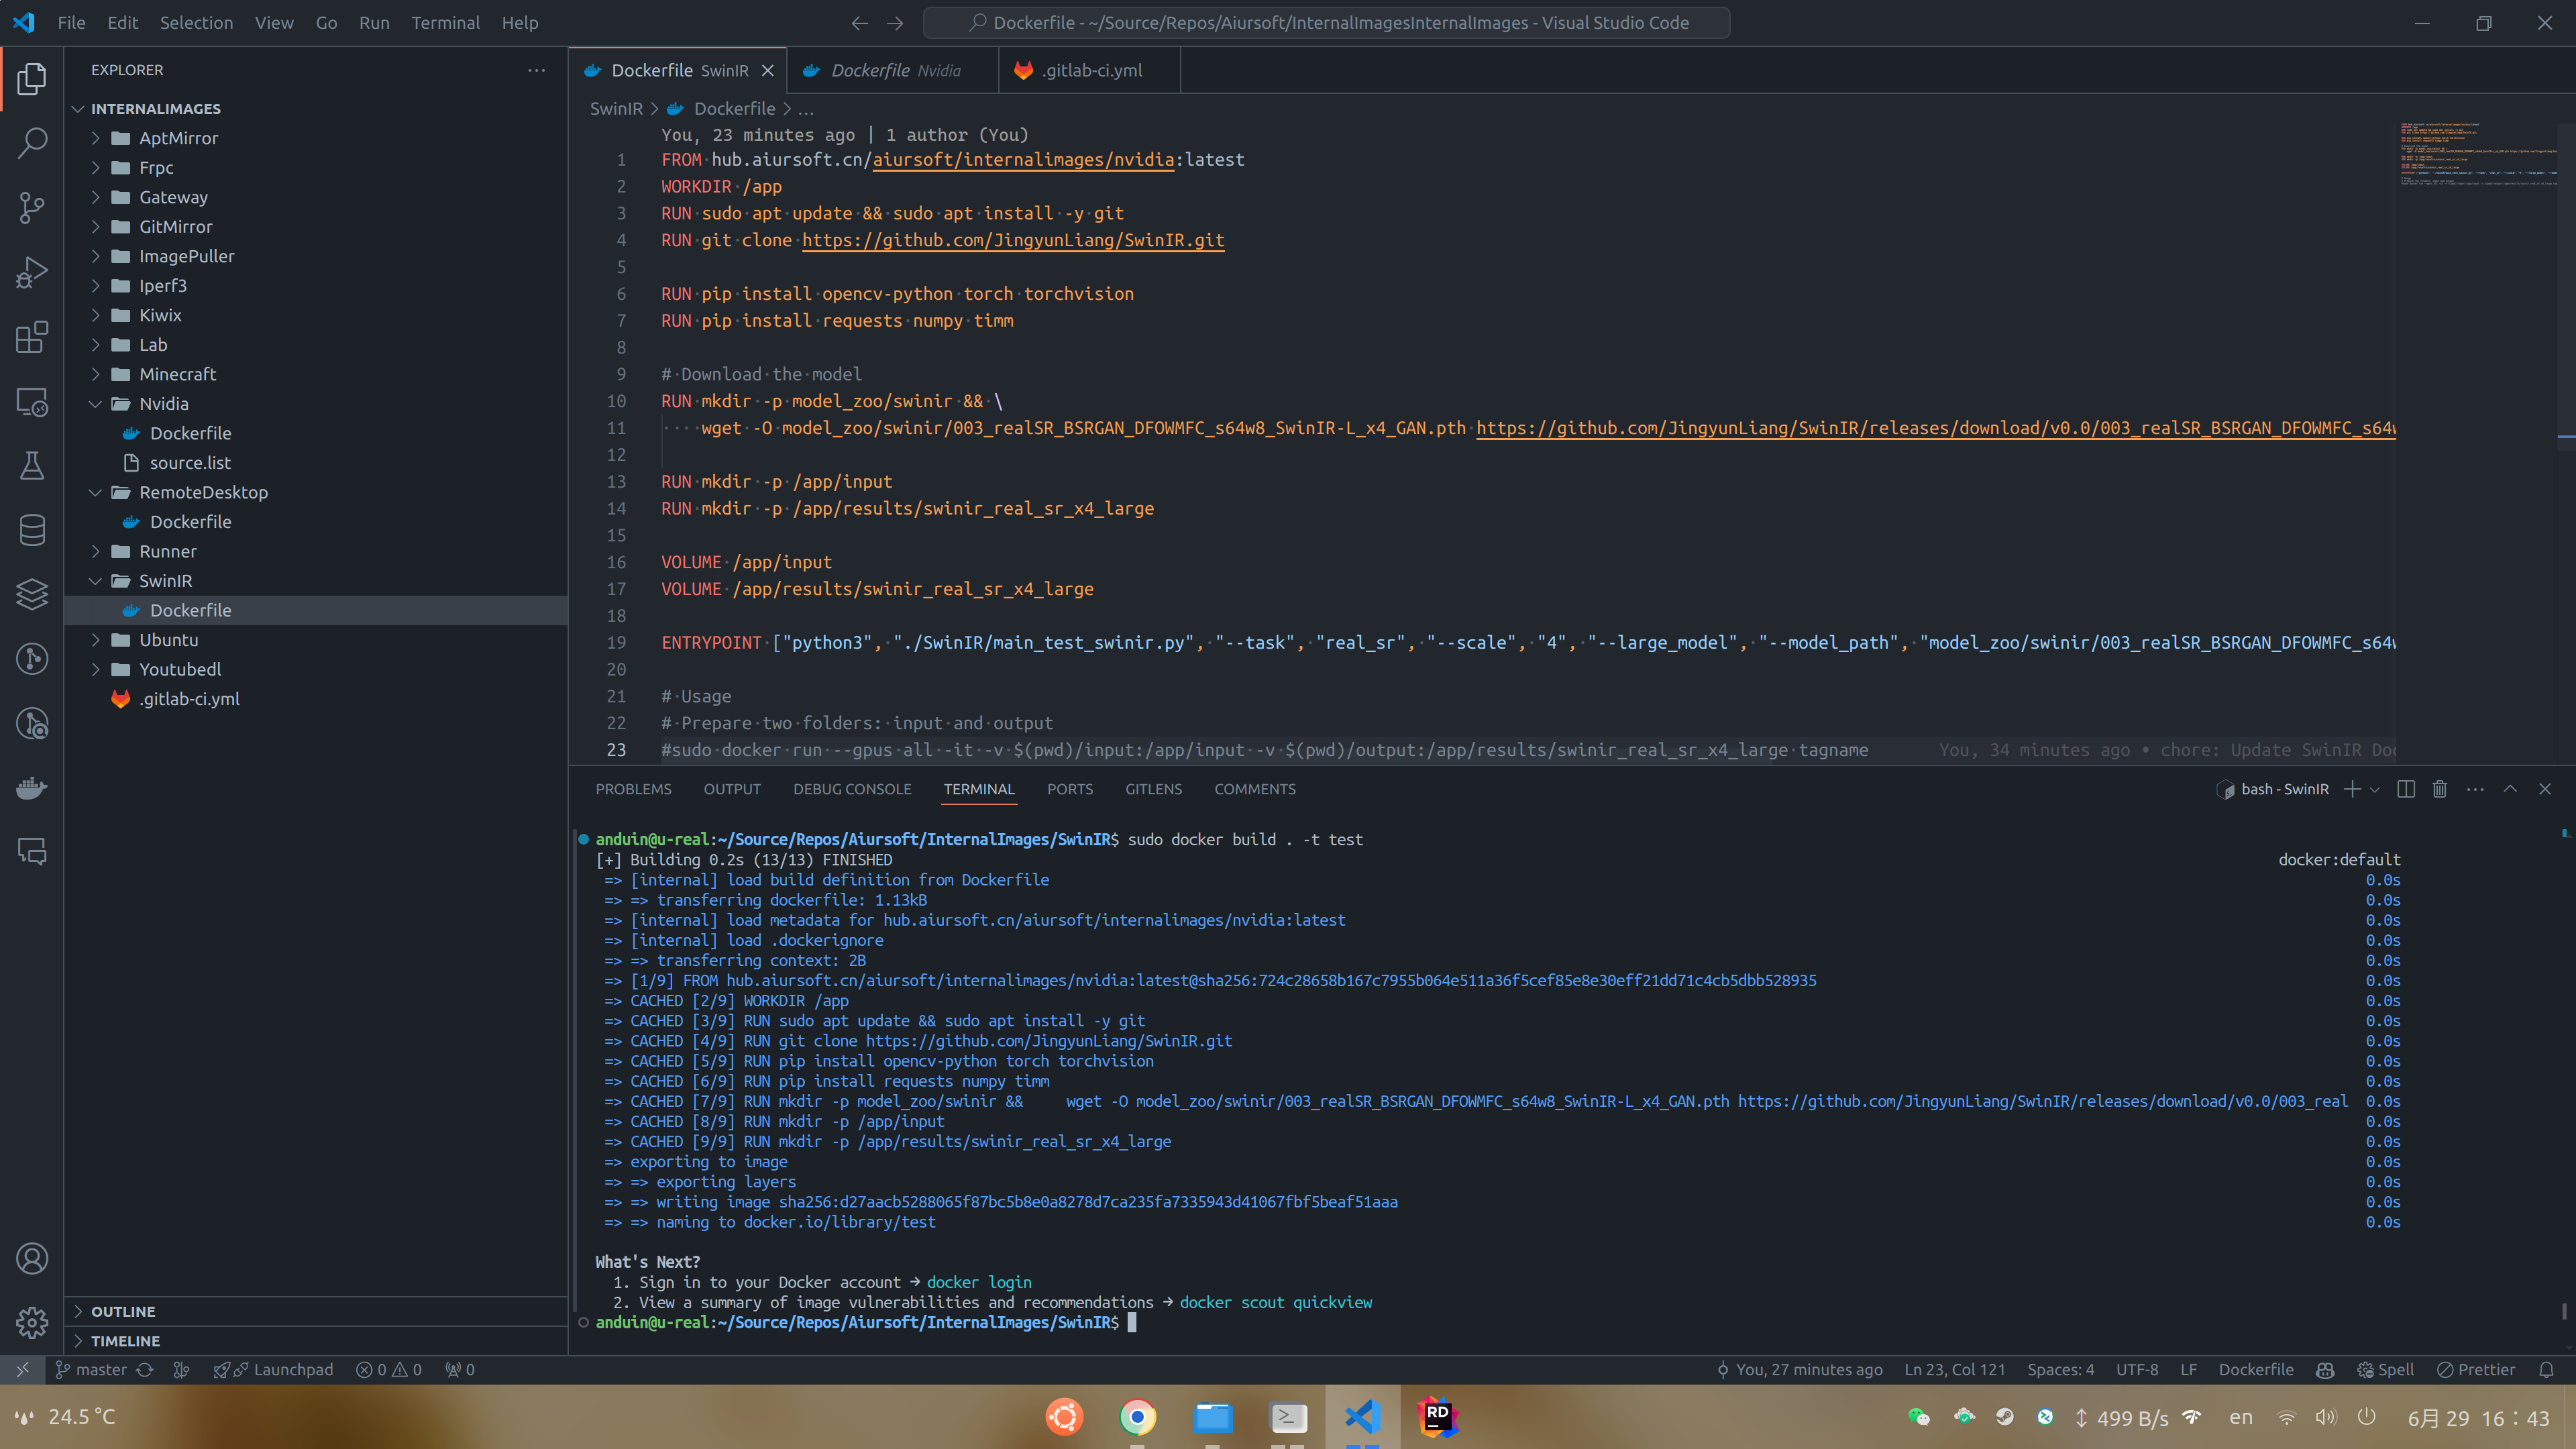Open the Extensions view

(x=32, y=337)
